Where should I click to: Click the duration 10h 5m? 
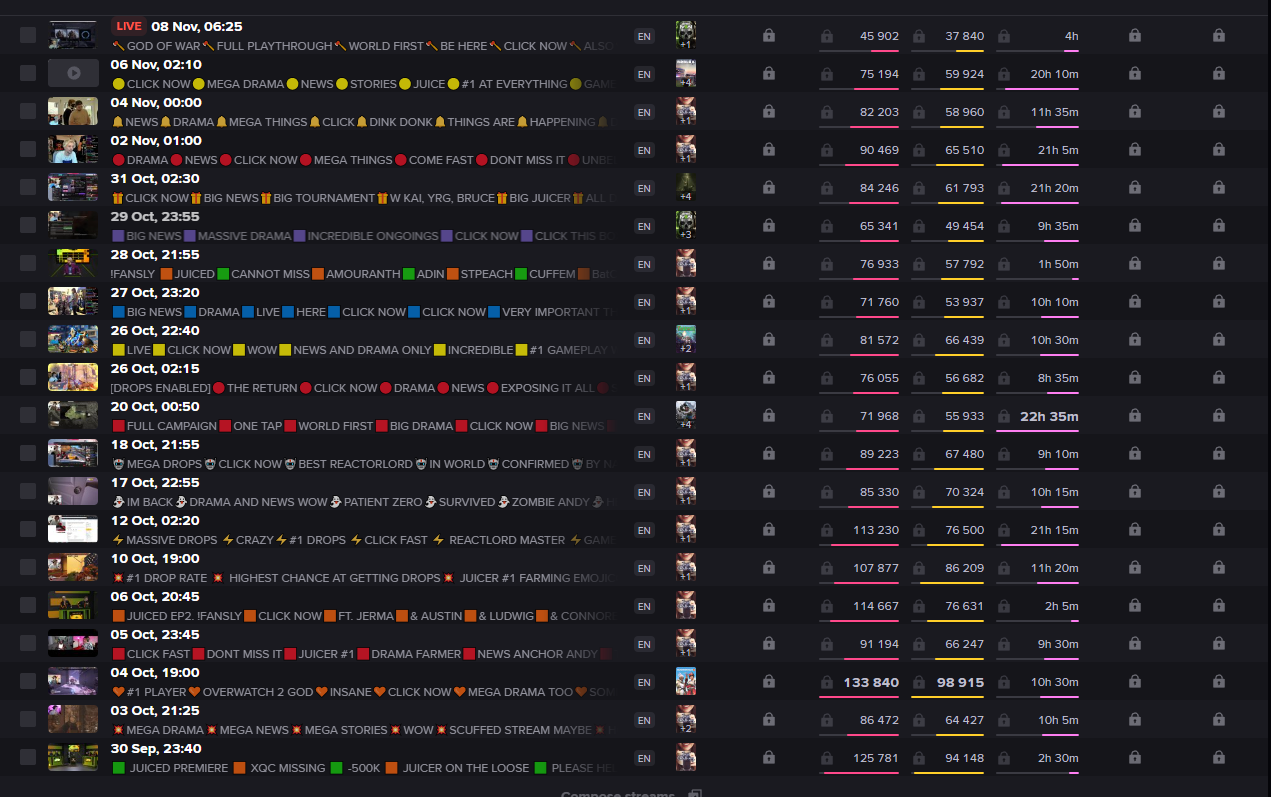point(1058,720)
